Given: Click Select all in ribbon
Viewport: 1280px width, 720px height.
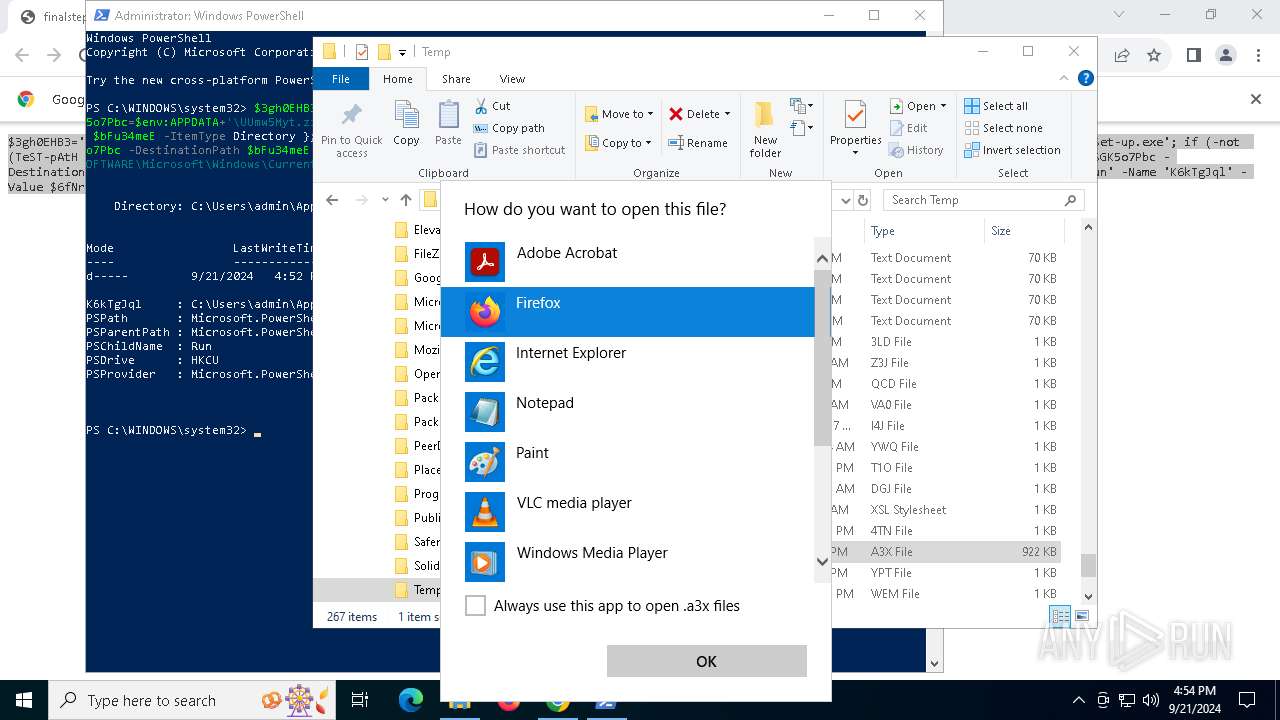Looking at the screenshot, I should [996, 106].
